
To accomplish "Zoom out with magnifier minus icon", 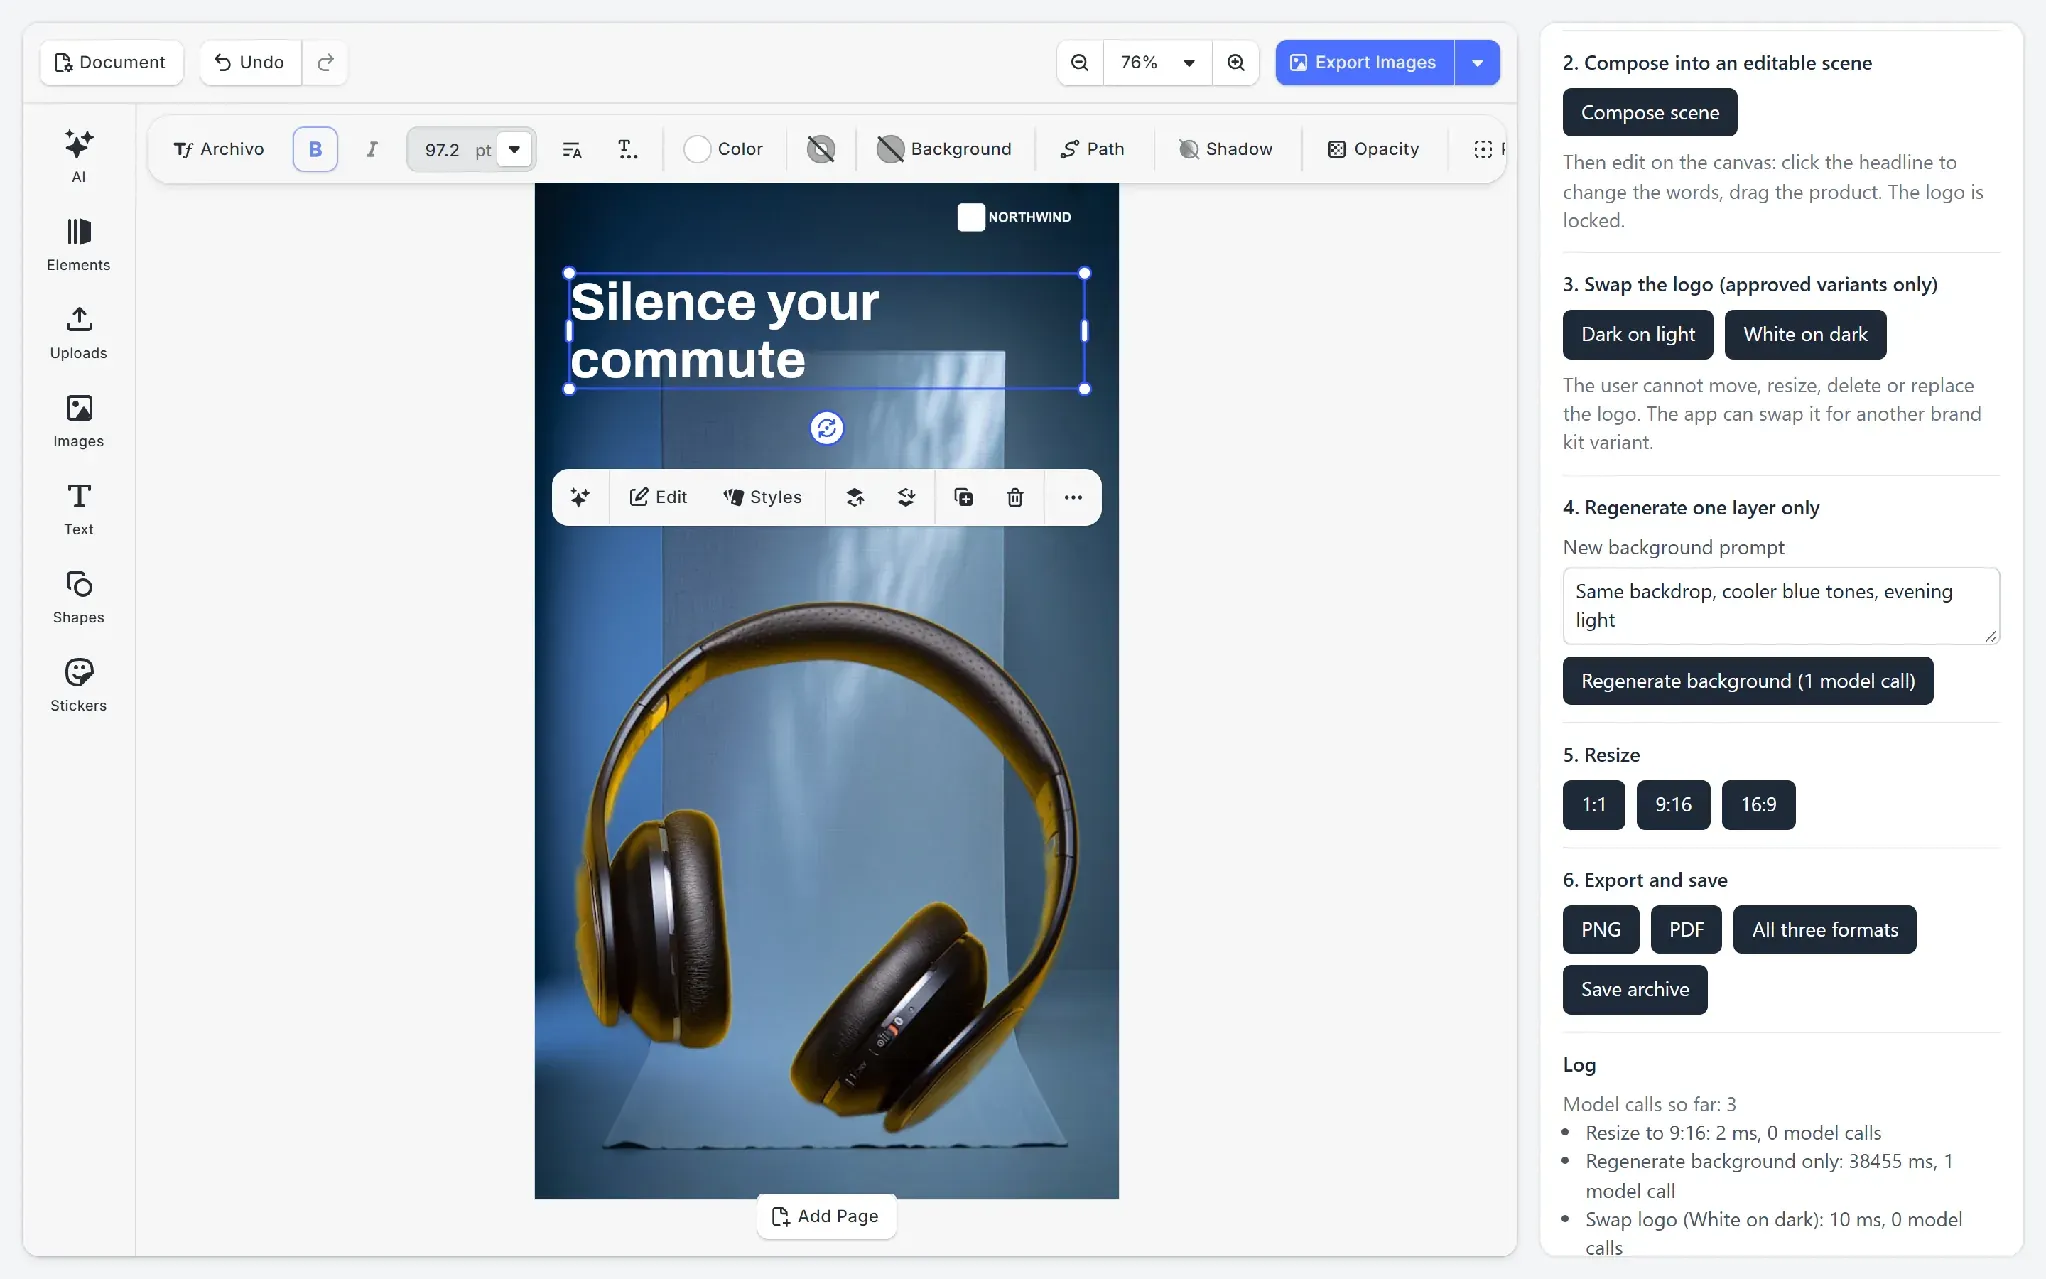I will (1079, 62).
